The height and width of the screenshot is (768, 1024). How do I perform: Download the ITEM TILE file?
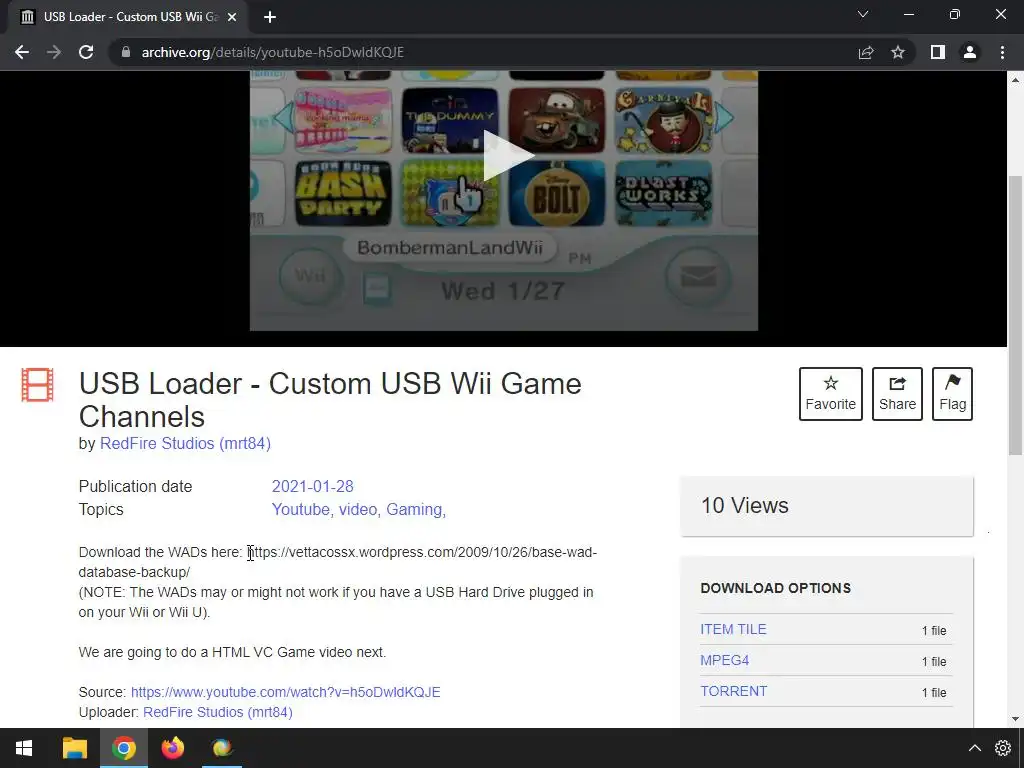pos(733,630)
